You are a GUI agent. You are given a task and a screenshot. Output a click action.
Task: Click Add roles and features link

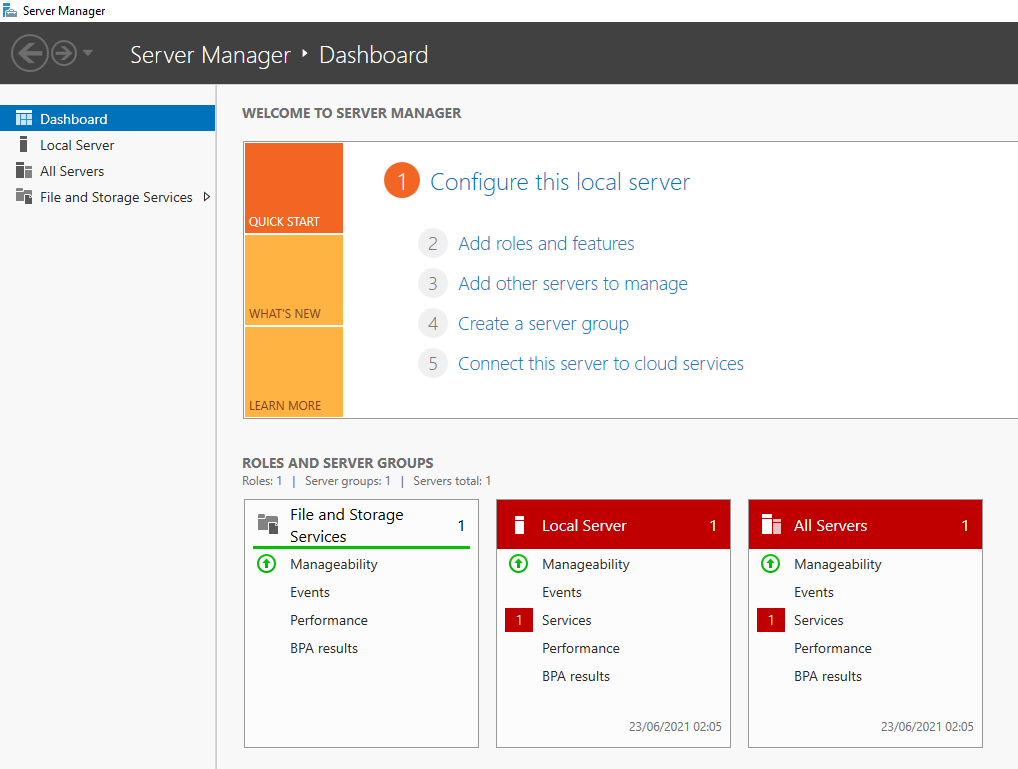(546, 244)
